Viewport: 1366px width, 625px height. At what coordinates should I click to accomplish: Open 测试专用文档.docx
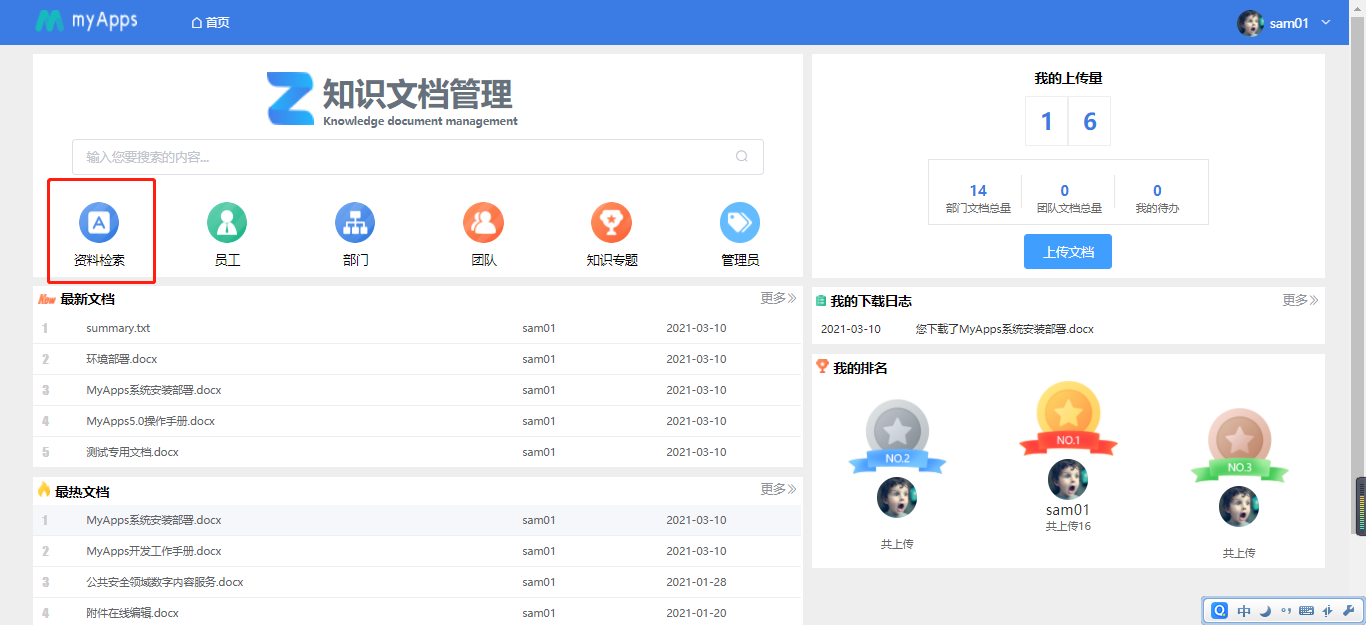coord(133,452)
